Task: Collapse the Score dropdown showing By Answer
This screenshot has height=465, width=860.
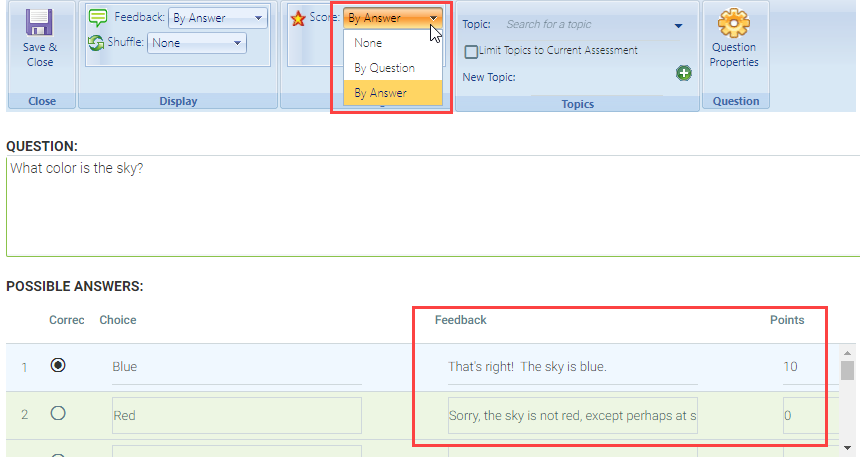Action: 393,18
